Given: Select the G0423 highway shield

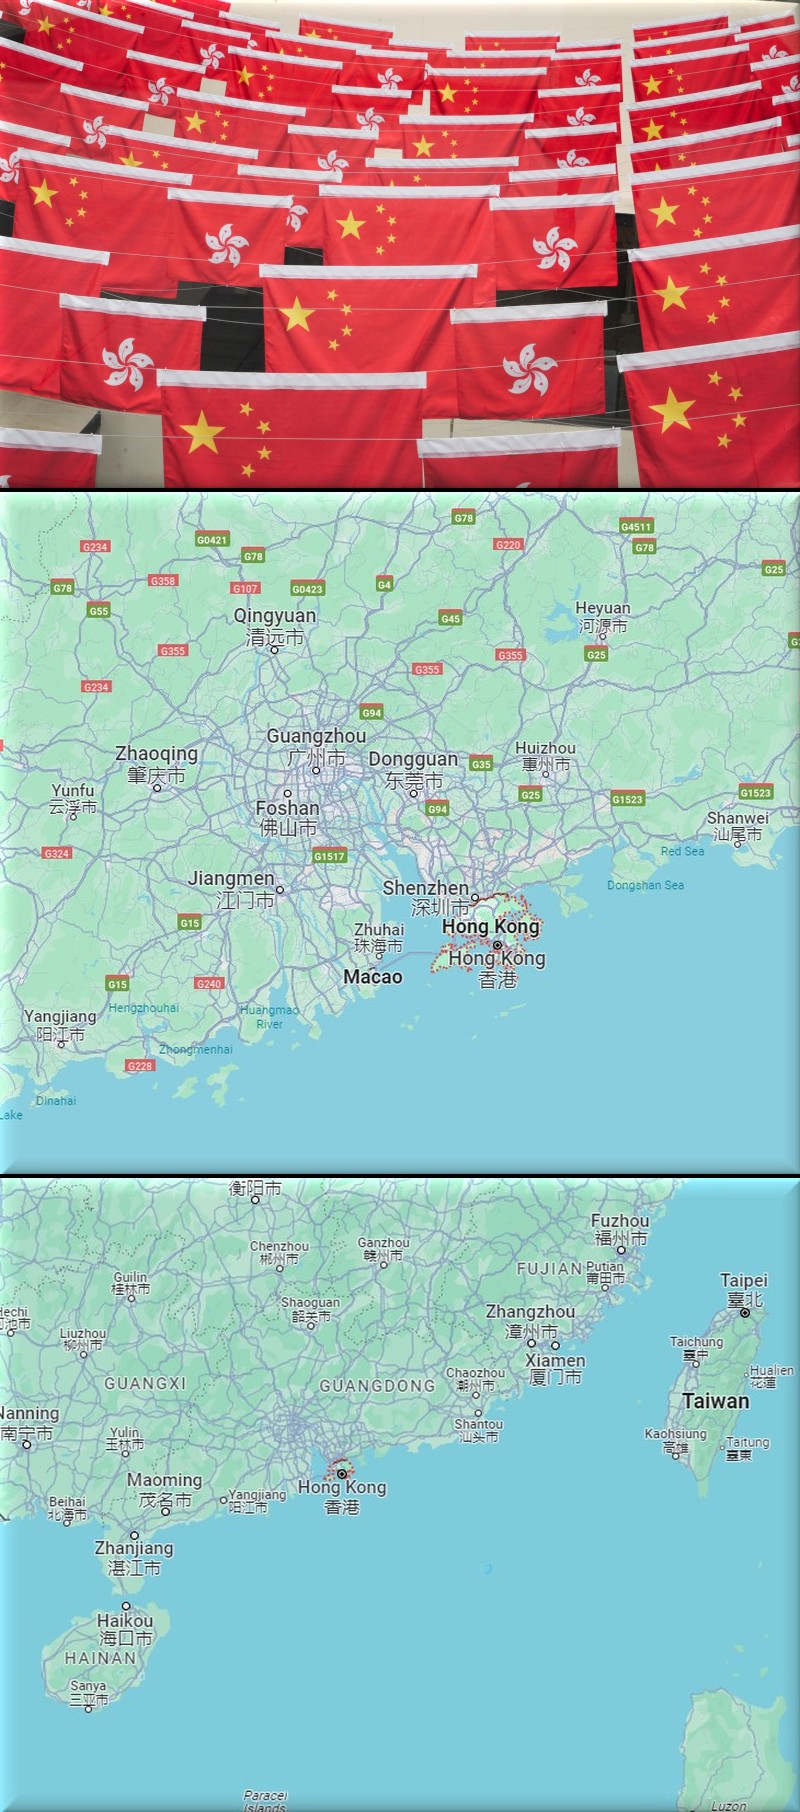Looking at the screenshot, I should tap(307, 589).
